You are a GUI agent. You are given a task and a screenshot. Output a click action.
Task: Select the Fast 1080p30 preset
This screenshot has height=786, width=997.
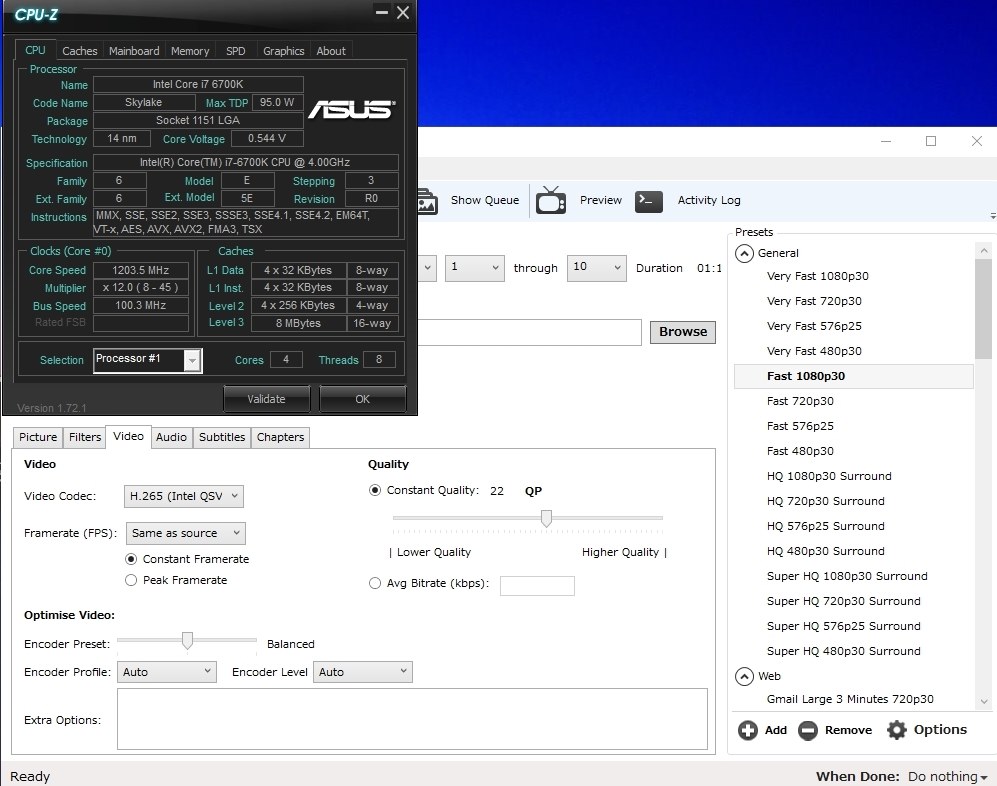(853, 376)
